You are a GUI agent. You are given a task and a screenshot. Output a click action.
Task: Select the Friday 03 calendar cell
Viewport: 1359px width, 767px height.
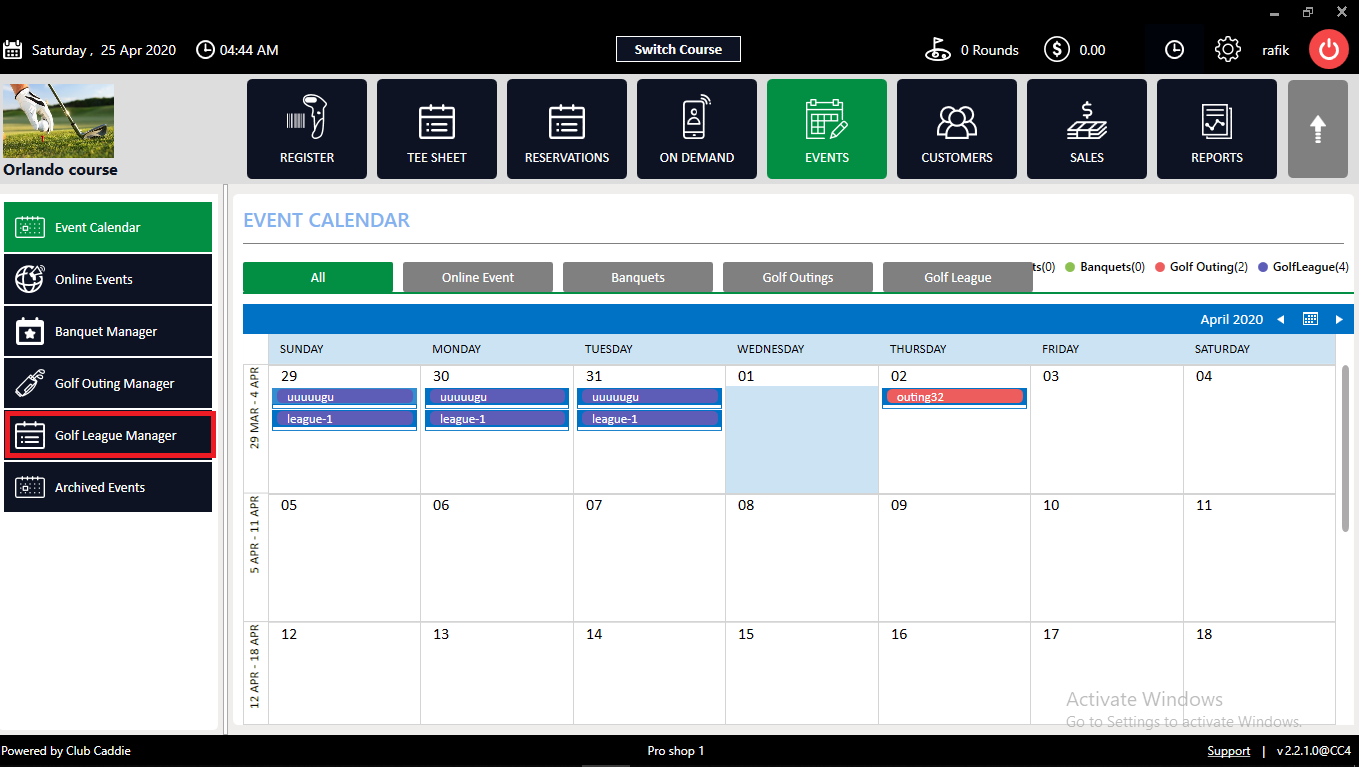1107,430
